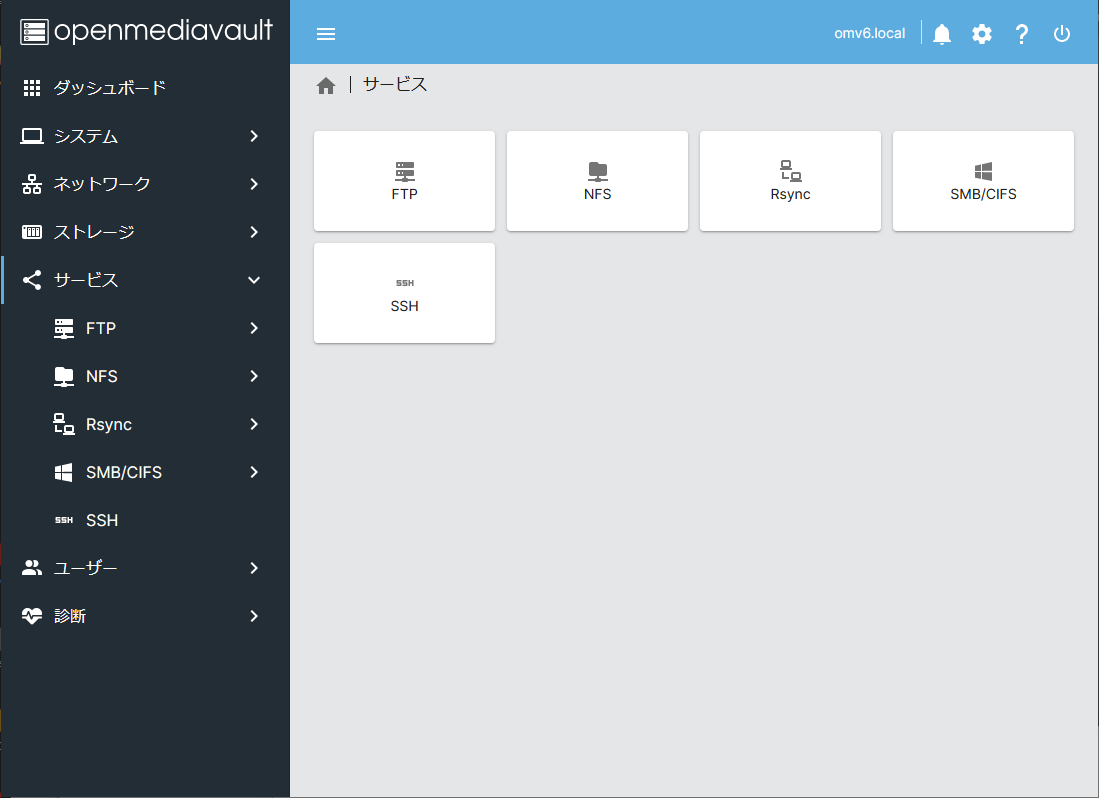The image size is (1099, 798).
Task: Select ユーザー menu label
Action: [x=86, y=567]
